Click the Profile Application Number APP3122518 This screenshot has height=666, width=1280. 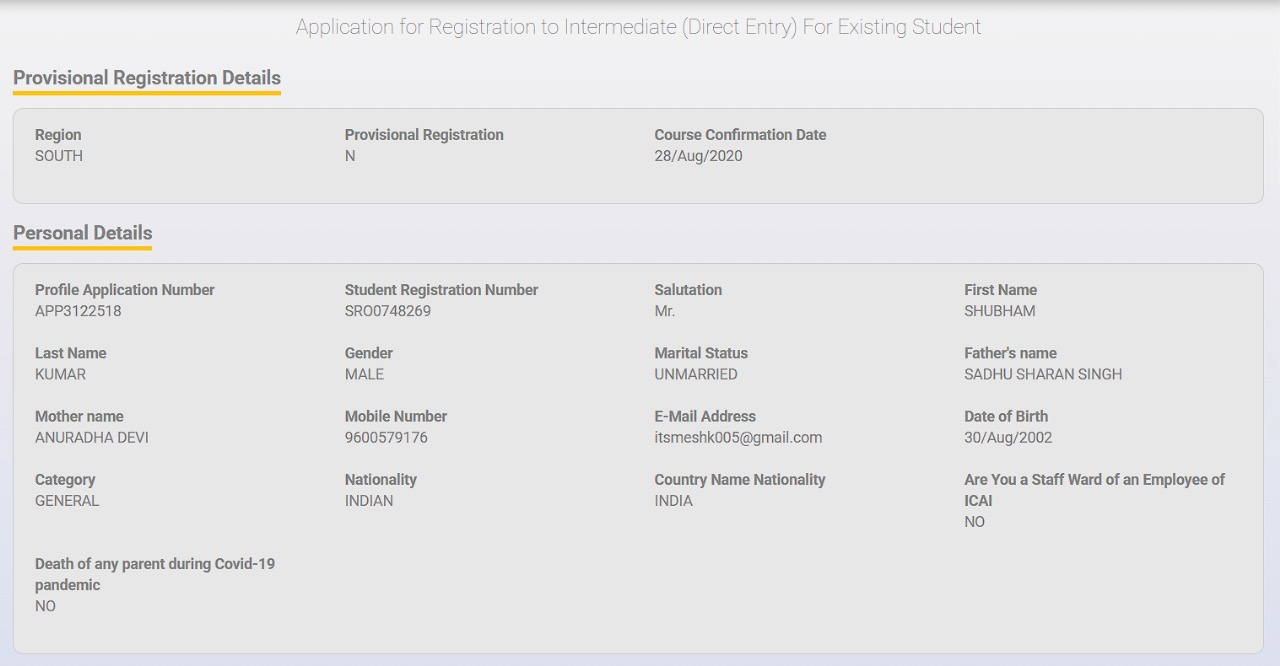(78, 311)
